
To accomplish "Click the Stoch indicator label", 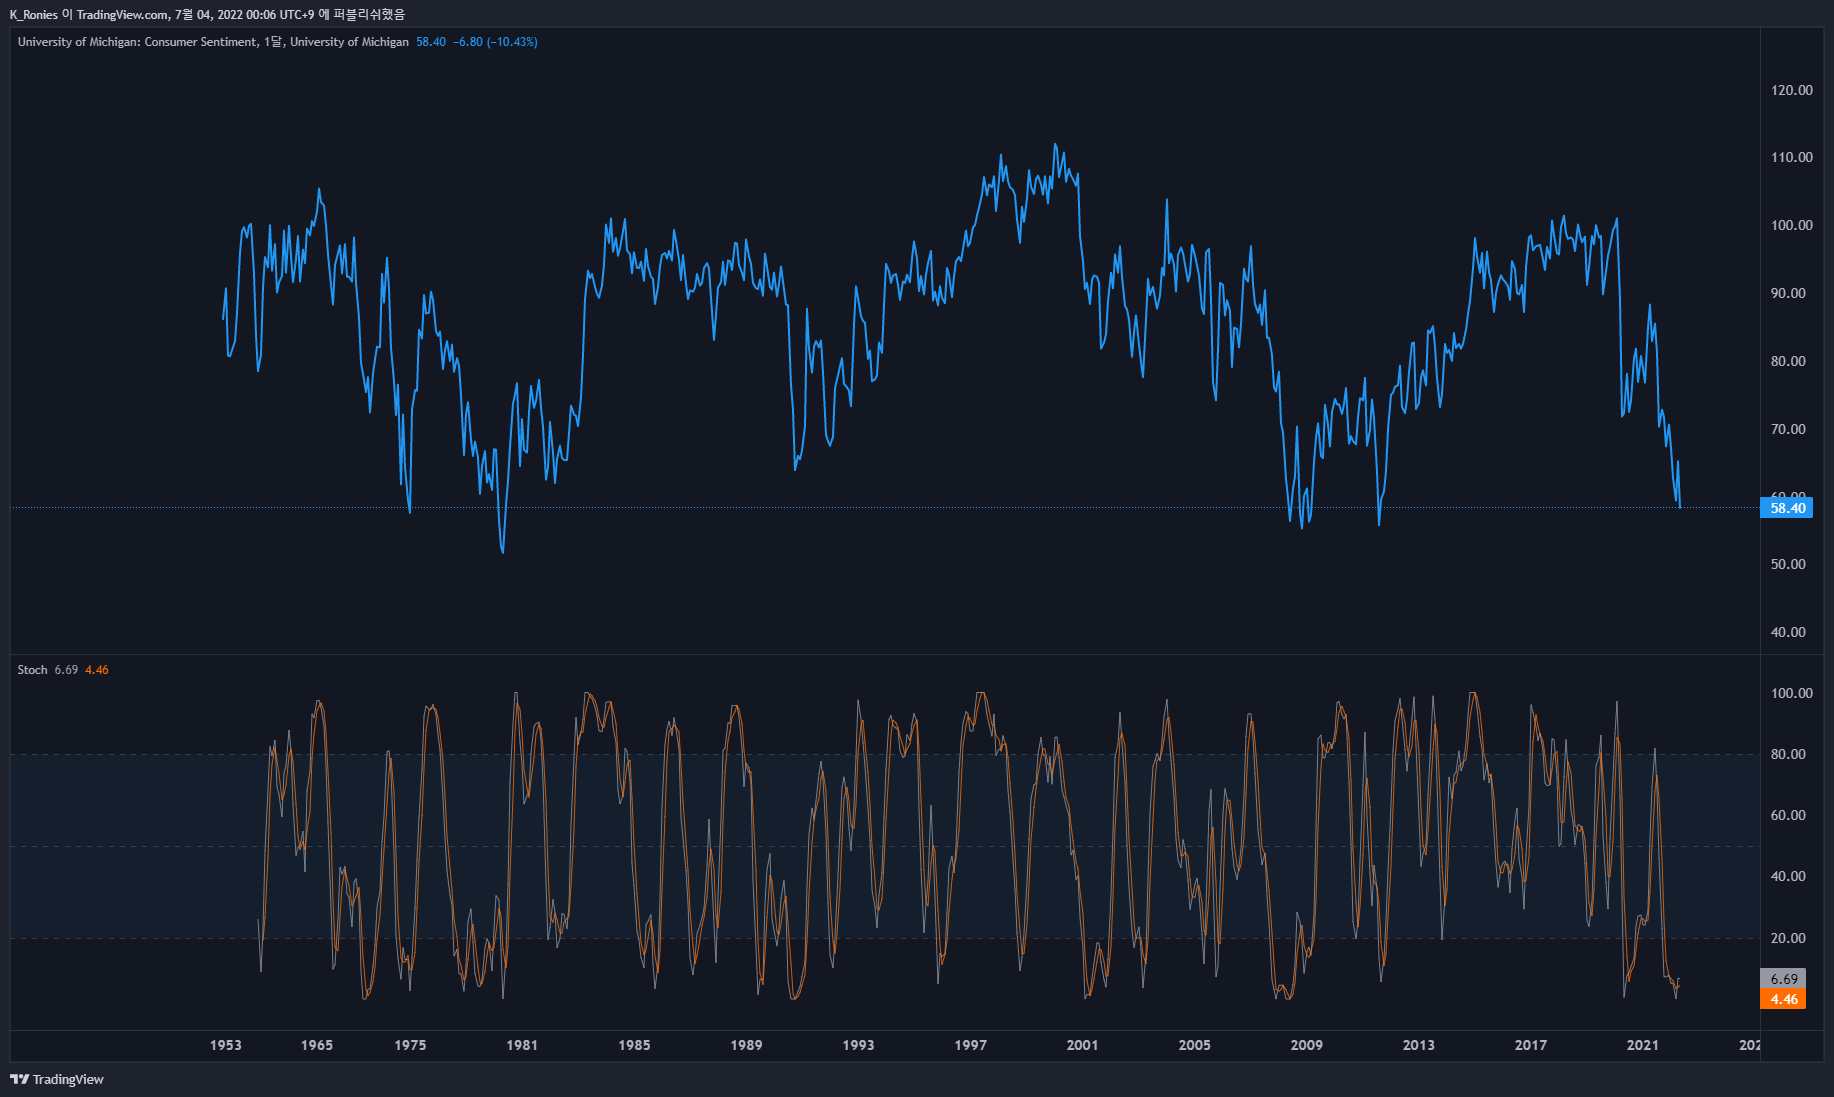I will [32, 670].
